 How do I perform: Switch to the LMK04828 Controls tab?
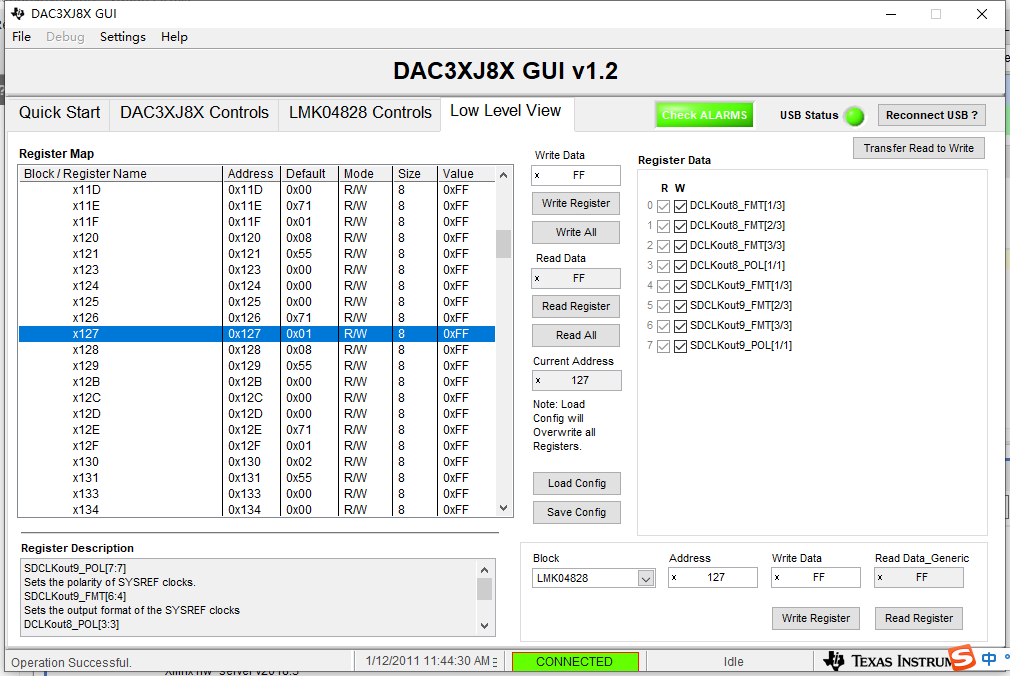[x=360, y=113]
